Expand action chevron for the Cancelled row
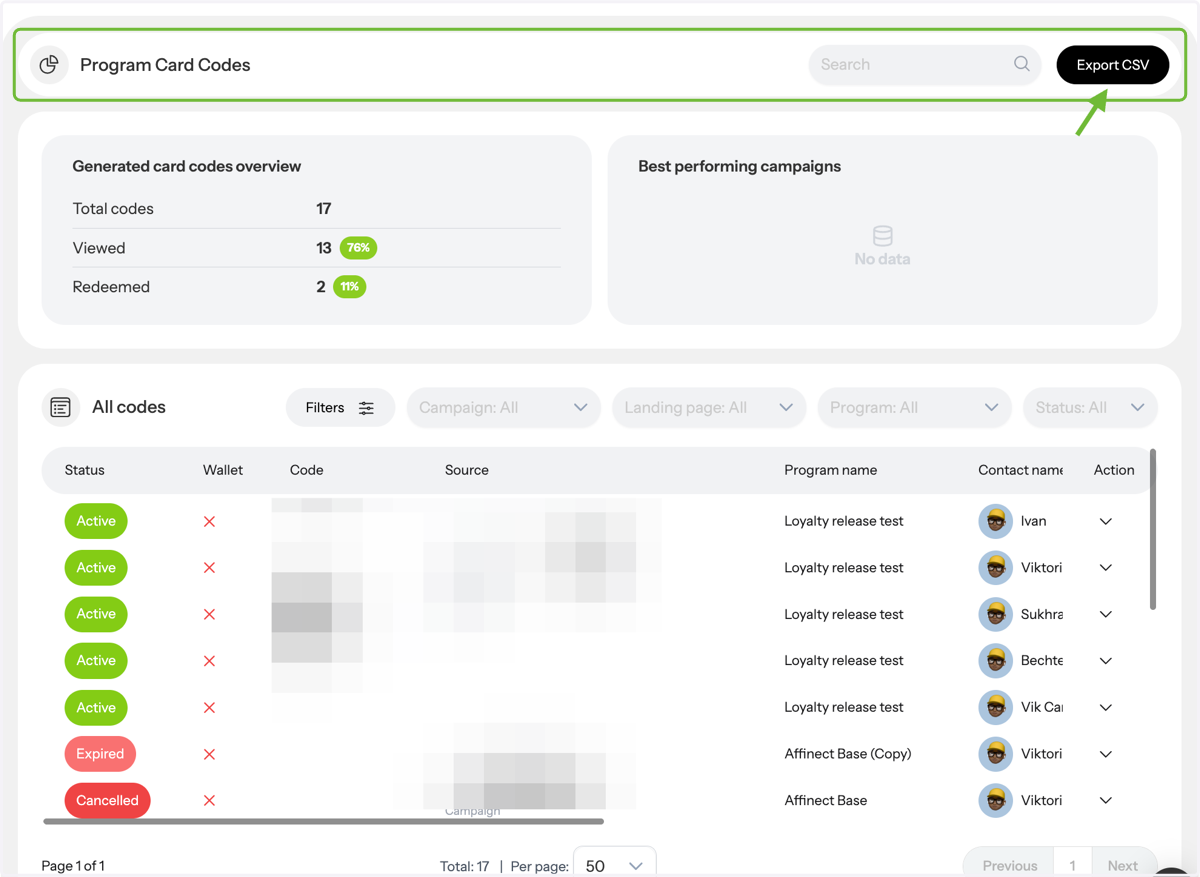The width and height of the screenshot is (1200, 877). tap(1106, 800)
